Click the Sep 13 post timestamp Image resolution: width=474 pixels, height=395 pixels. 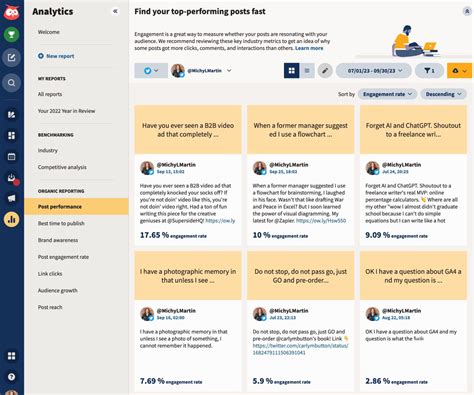170,172
